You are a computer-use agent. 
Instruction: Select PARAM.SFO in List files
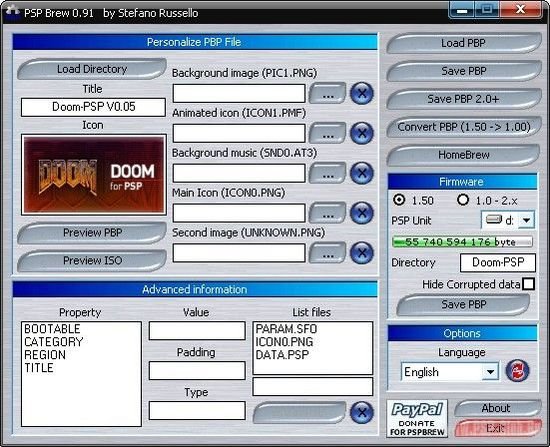tap(286, 329)
